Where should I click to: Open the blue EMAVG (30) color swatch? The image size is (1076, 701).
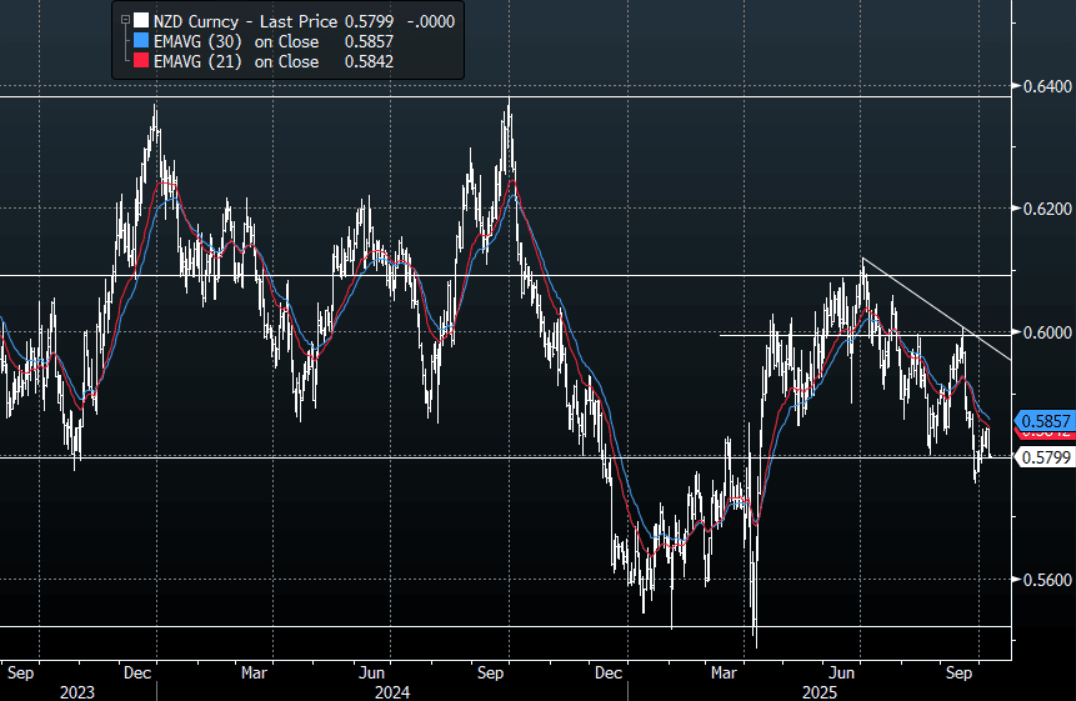141,41
